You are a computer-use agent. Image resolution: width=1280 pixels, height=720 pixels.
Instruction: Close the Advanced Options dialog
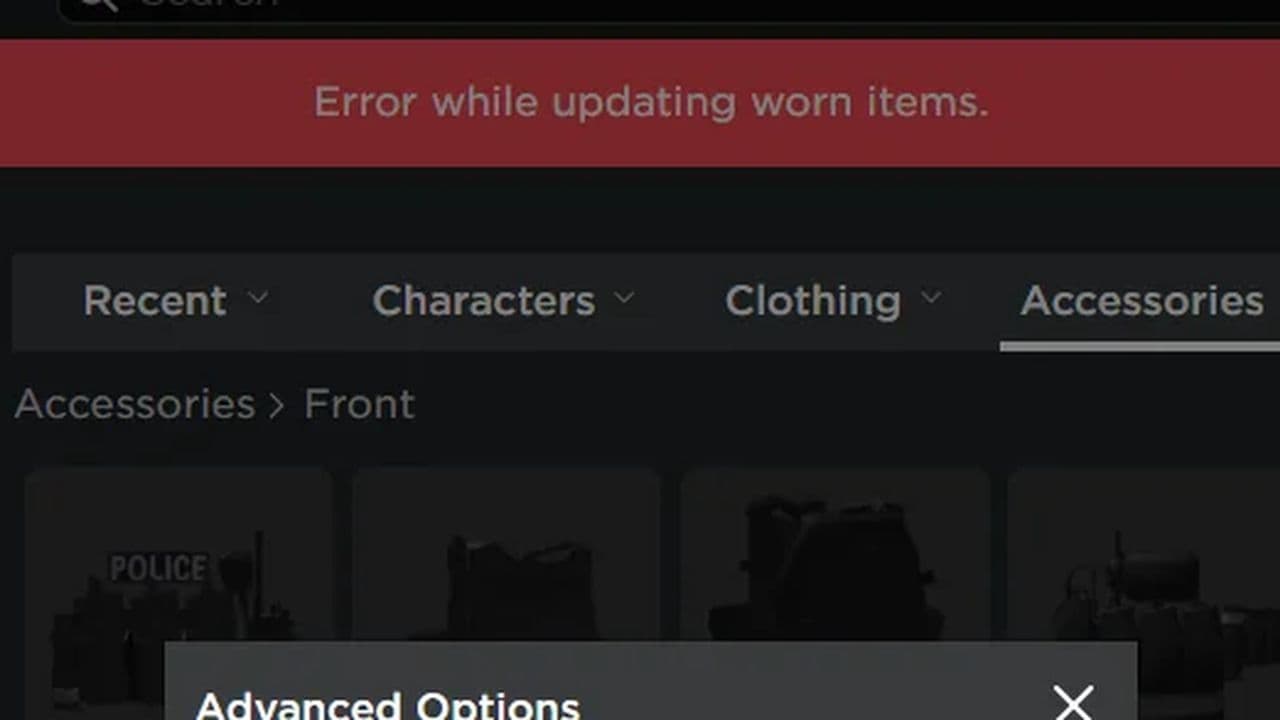(x=1074, y=703)
